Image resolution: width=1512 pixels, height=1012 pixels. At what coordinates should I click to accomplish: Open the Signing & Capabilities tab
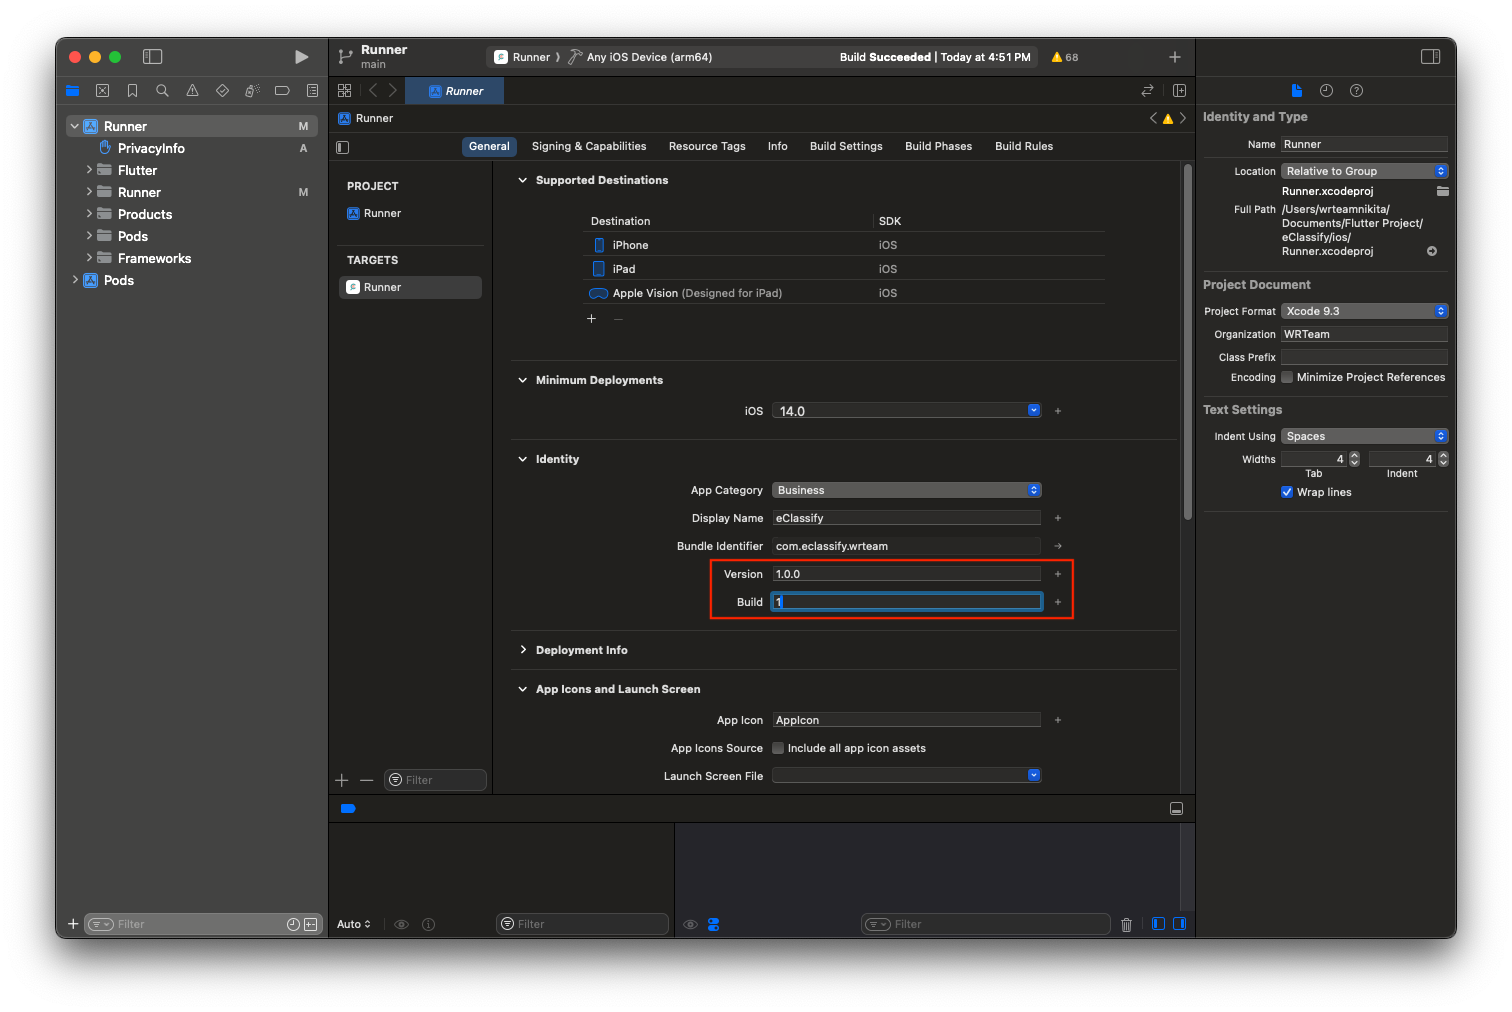(x=588, y=146)
